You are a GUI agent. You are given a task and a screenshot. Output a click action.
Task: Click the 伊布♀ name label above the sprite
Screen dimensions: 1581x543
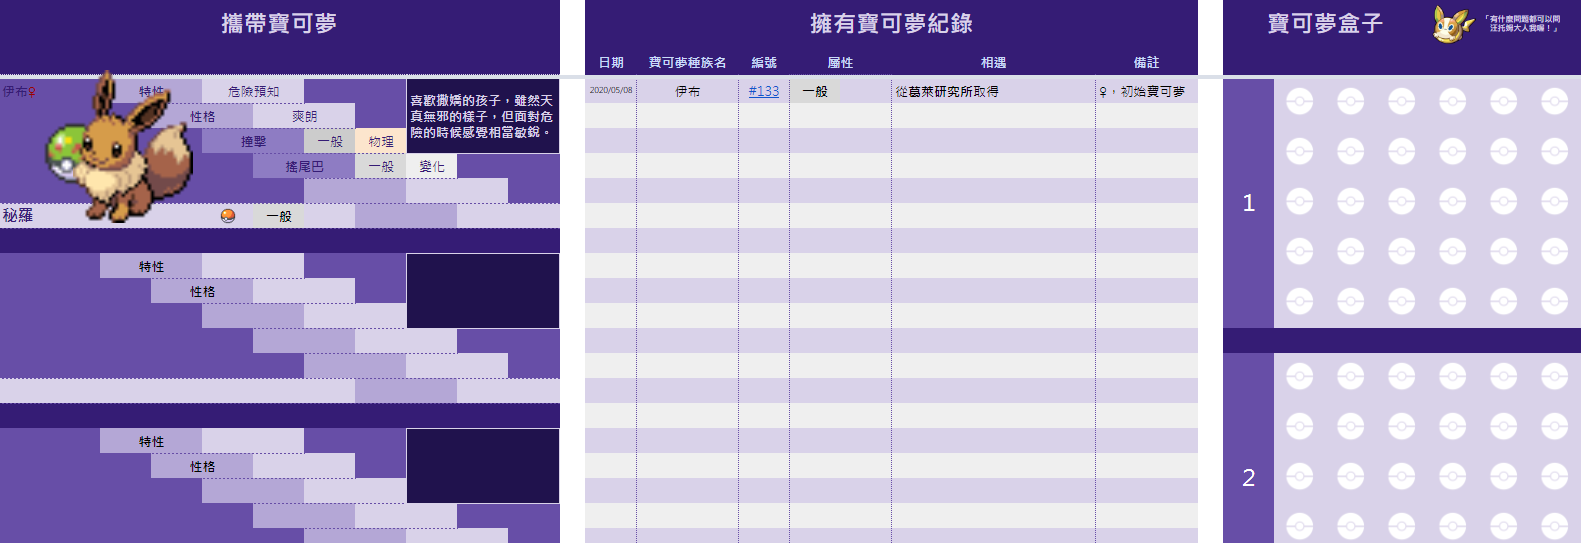[20, 91]
